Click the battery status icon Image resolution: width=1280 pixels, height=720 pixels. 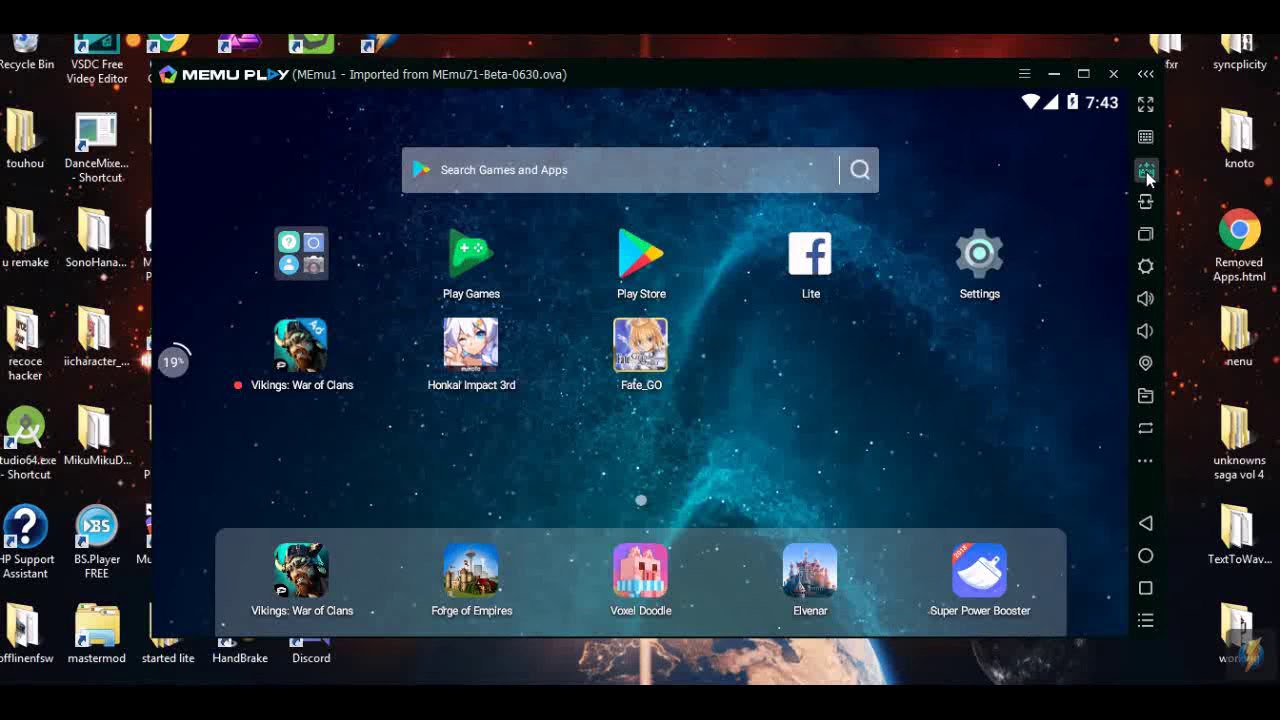pyautogui.click(x=1073, y=102)
